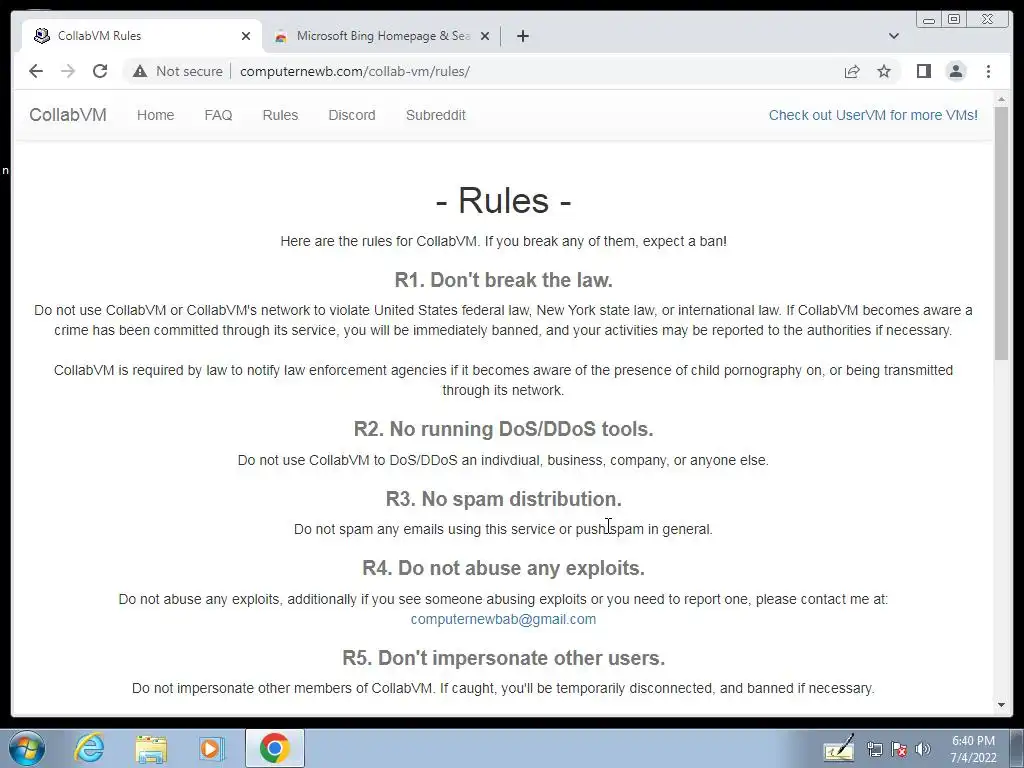Open the Chrome side panel
Image resolution: width=1024 pixels, height=768 pixels.
coord(923,71)
